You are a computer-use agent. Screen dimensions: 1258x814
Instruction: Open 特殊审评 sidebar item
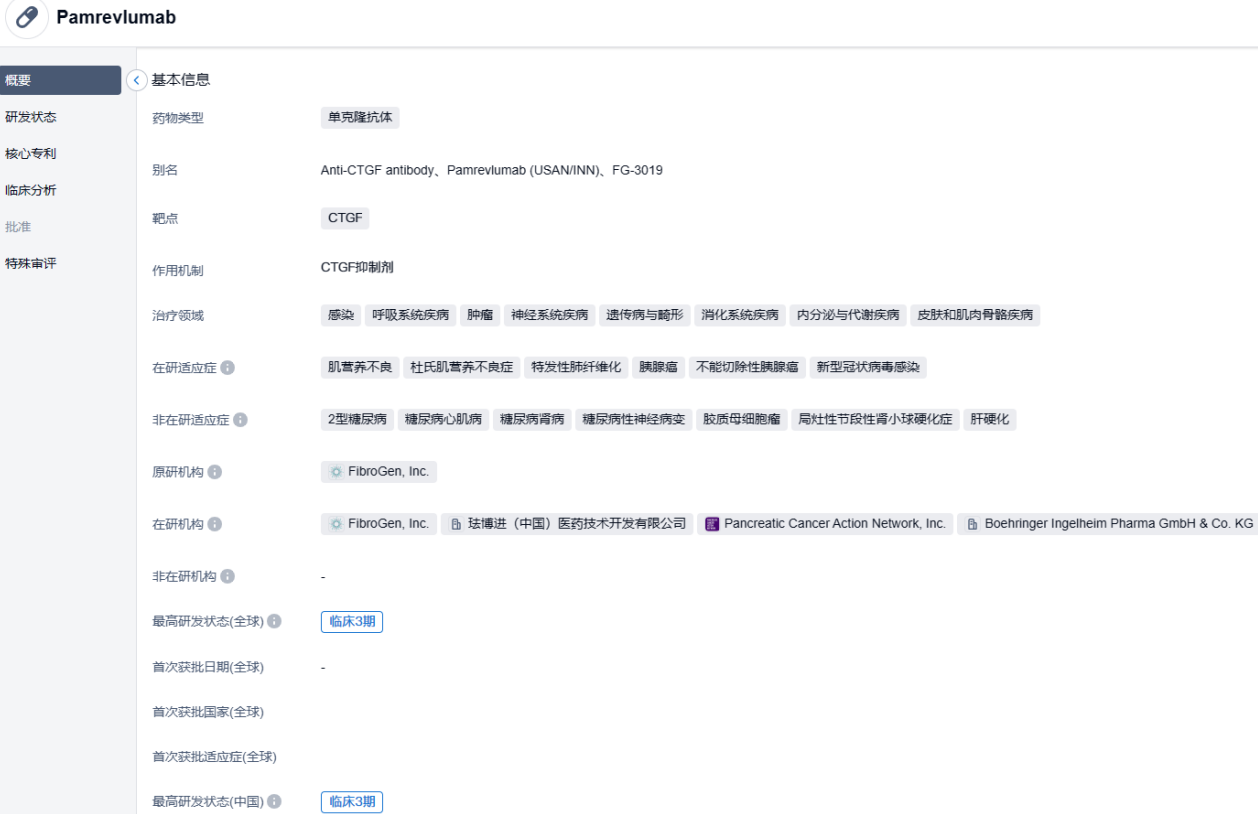coord(31,264)
